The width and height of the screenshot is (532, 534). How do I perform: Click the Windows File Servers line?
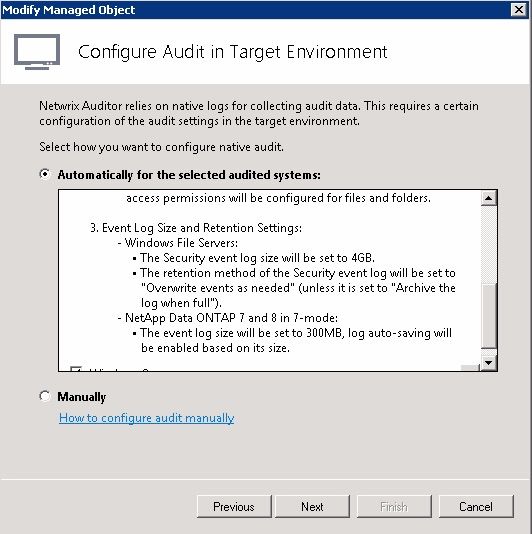(x=178, y=243)
